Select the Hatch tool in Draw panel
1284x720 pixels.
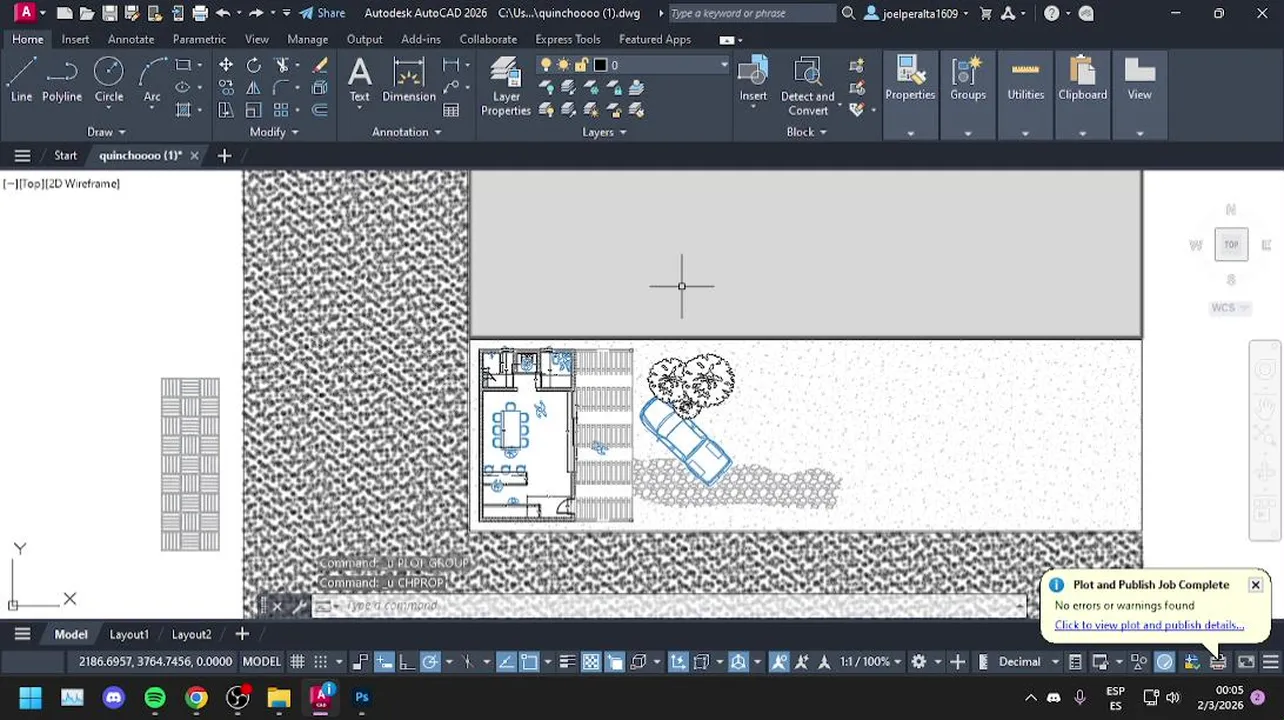pos(183,110)
